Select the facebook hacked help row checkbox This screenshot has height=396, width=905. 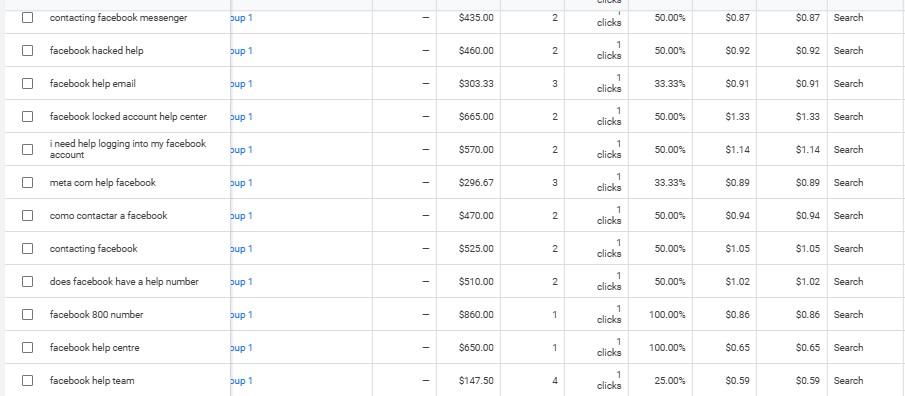tap(28, 50)
